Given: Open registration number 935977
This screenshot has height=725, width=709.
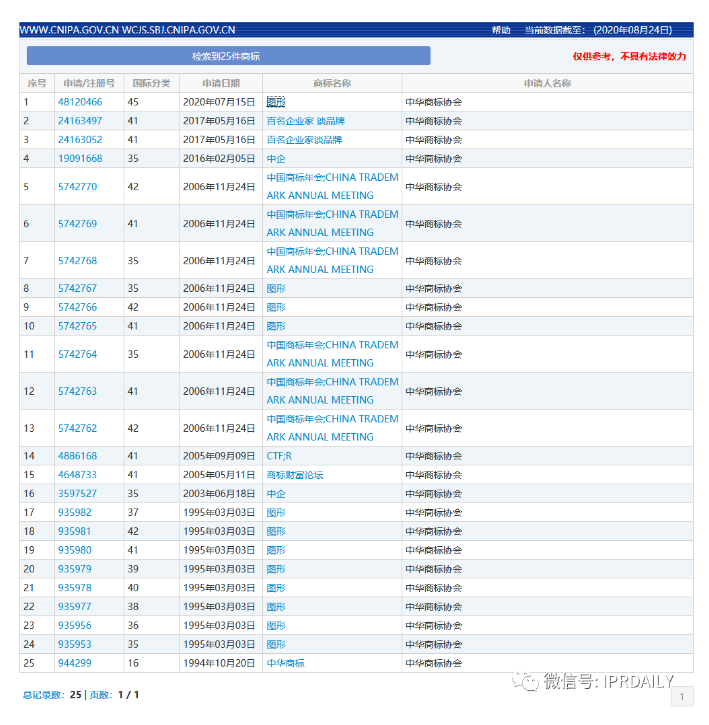Looking at the screenshot, I should coord(75,607).
